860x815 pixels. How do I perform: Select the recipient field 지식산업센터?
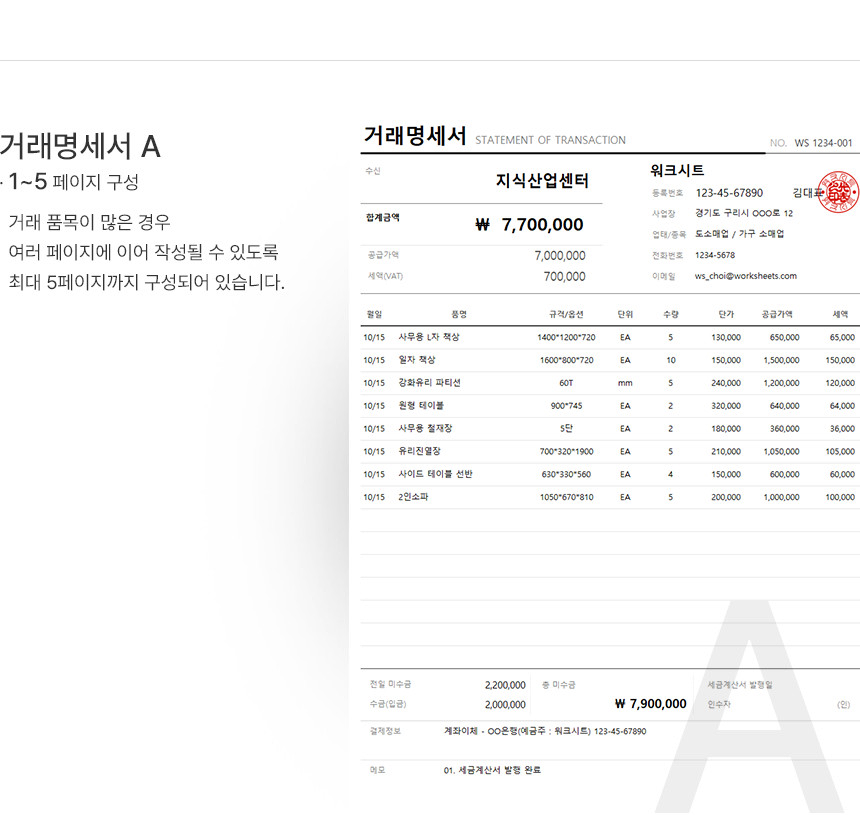pos(542,181)
